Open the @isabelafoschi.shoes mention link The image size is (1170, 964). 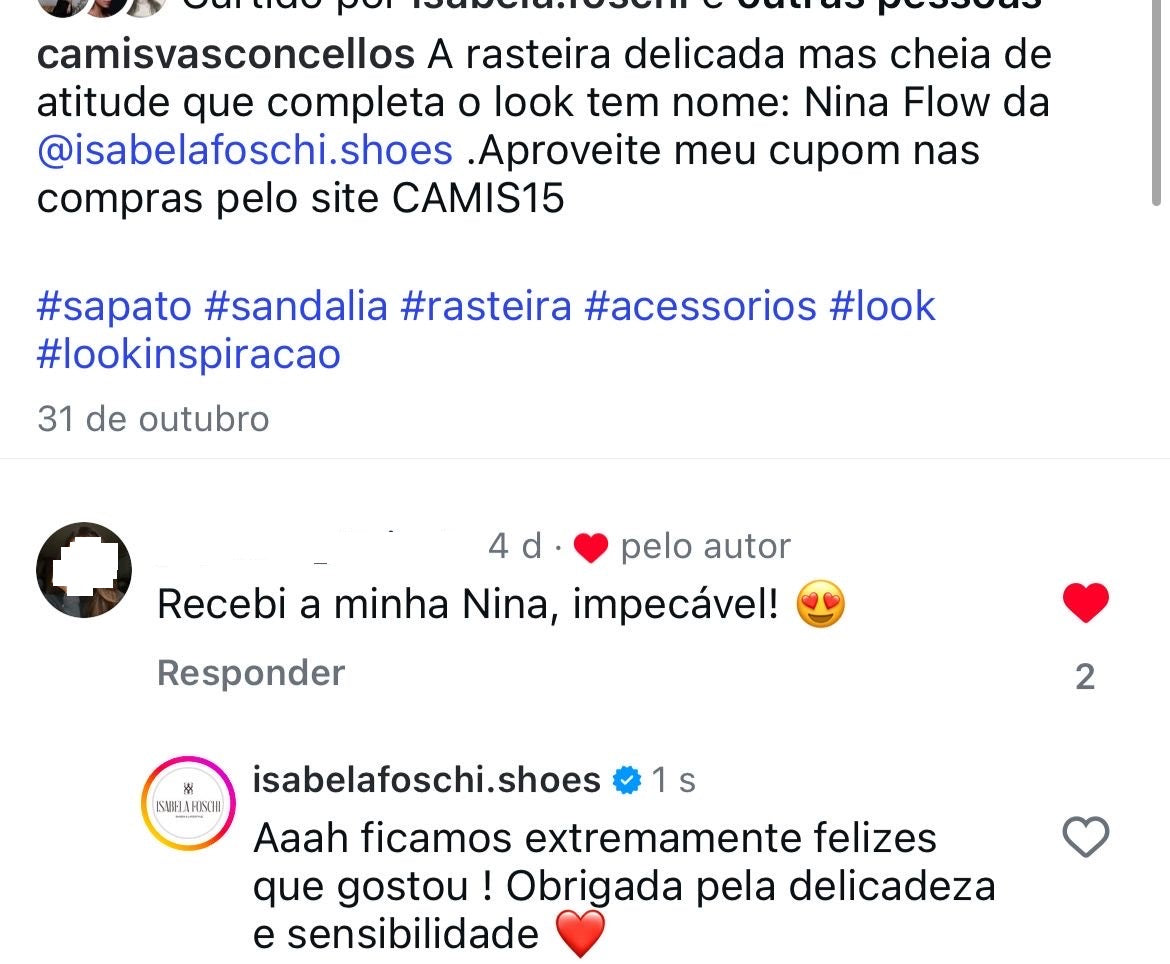point(245,151)
